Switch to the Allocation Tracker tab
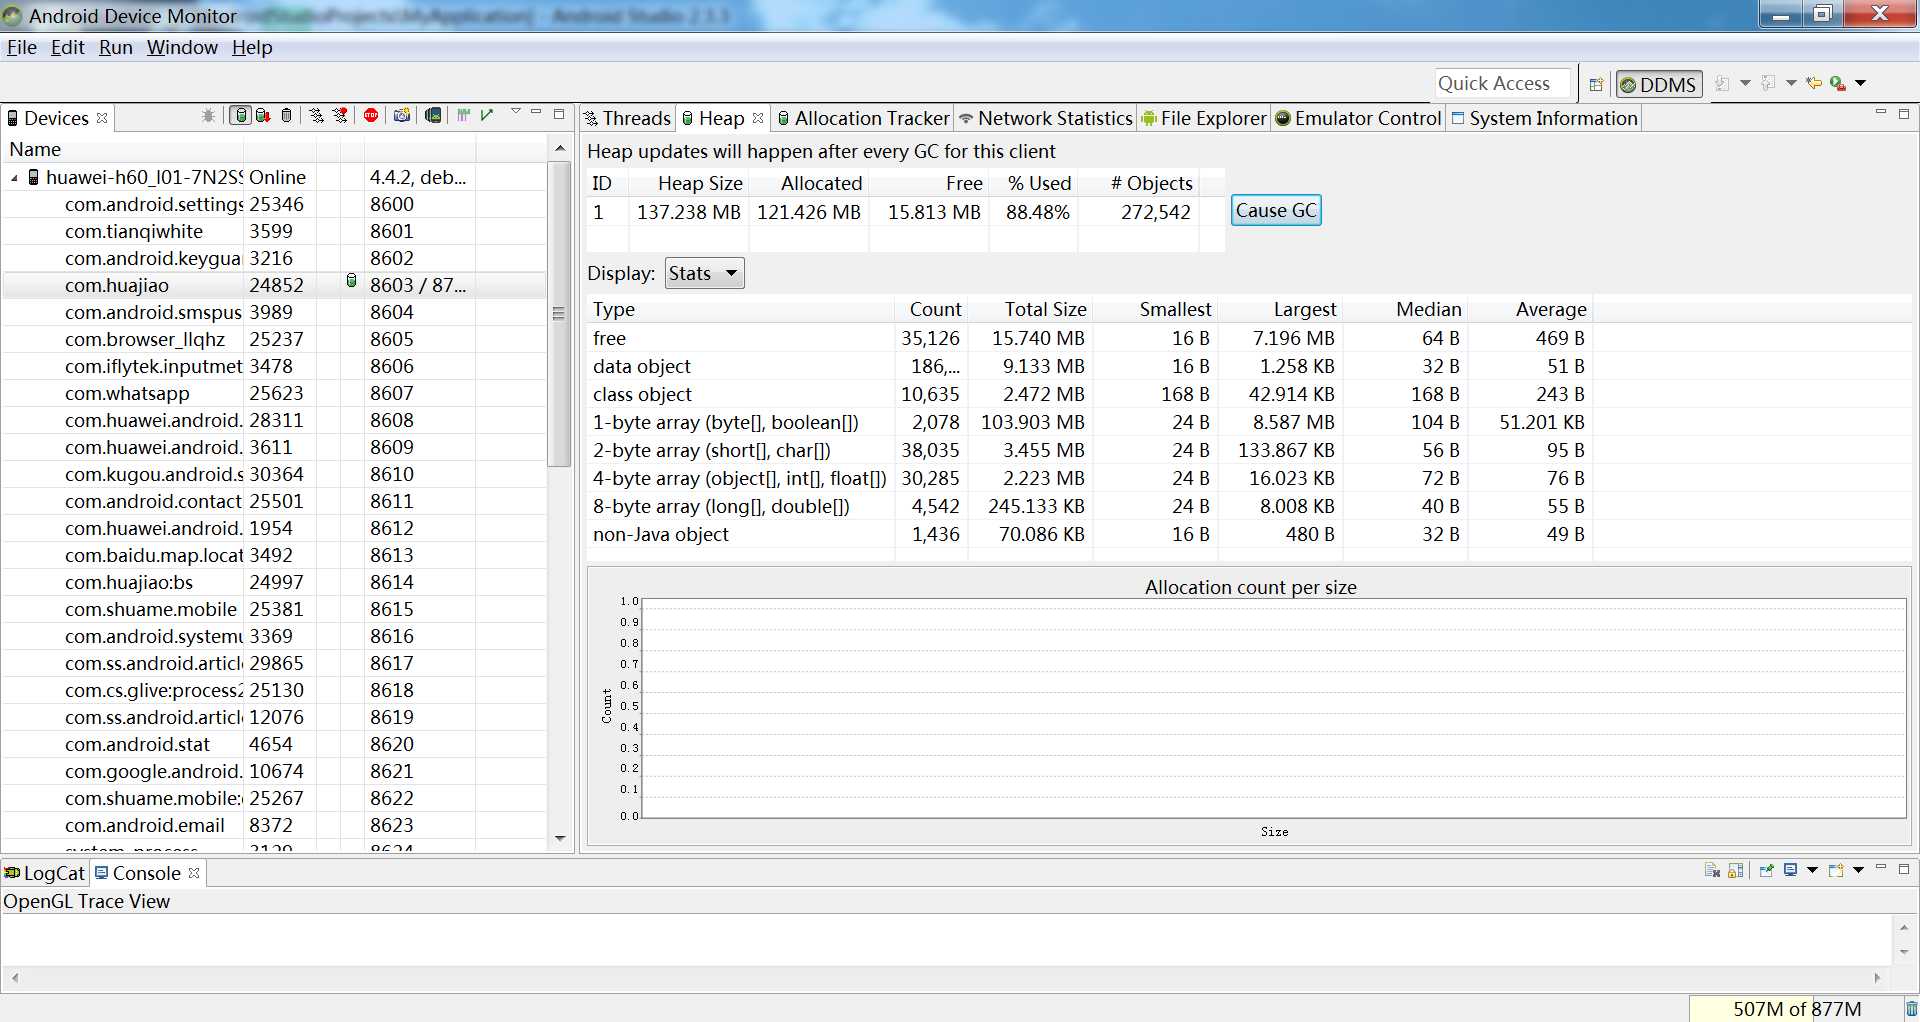This screenshot has height=1022, width=1920. point(863,118)
